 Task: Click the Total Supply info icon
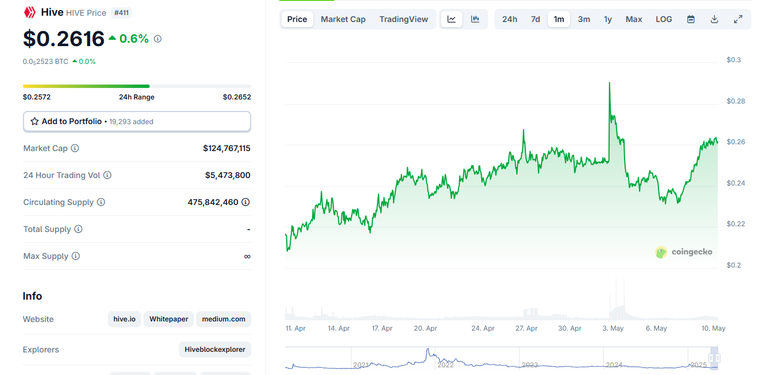(78, 229)
